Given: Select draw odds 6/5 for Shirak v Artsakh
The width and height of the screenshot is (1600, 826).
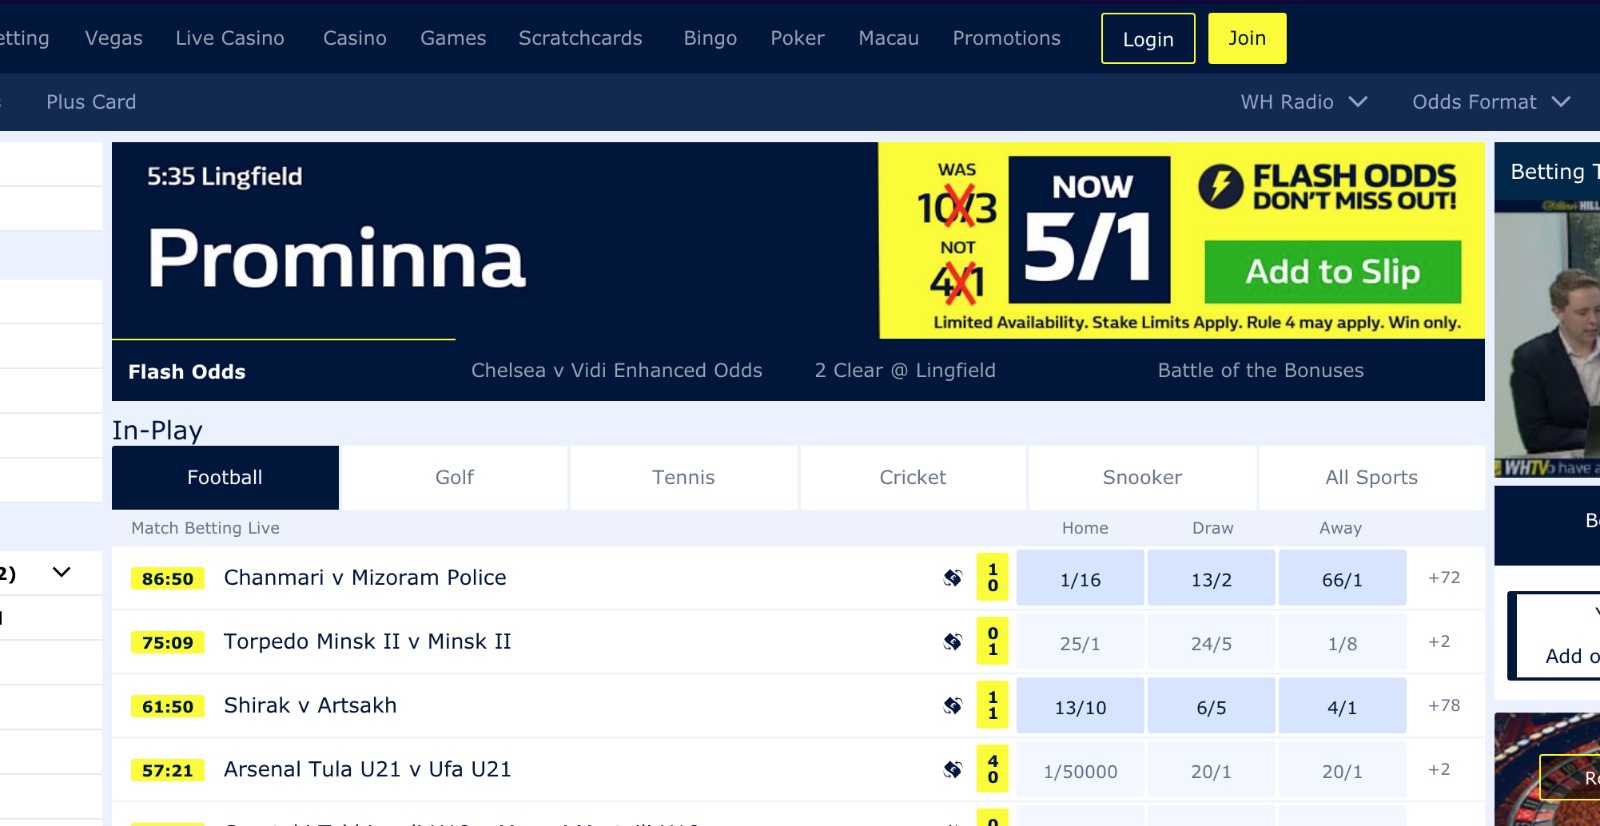Looking at the screenshot, I should [x=1211, y=706].
